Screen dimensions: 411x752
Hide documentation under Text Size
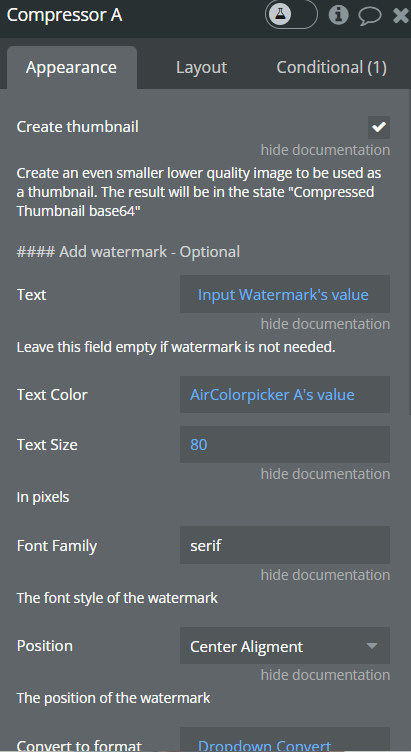pos(325,474)
